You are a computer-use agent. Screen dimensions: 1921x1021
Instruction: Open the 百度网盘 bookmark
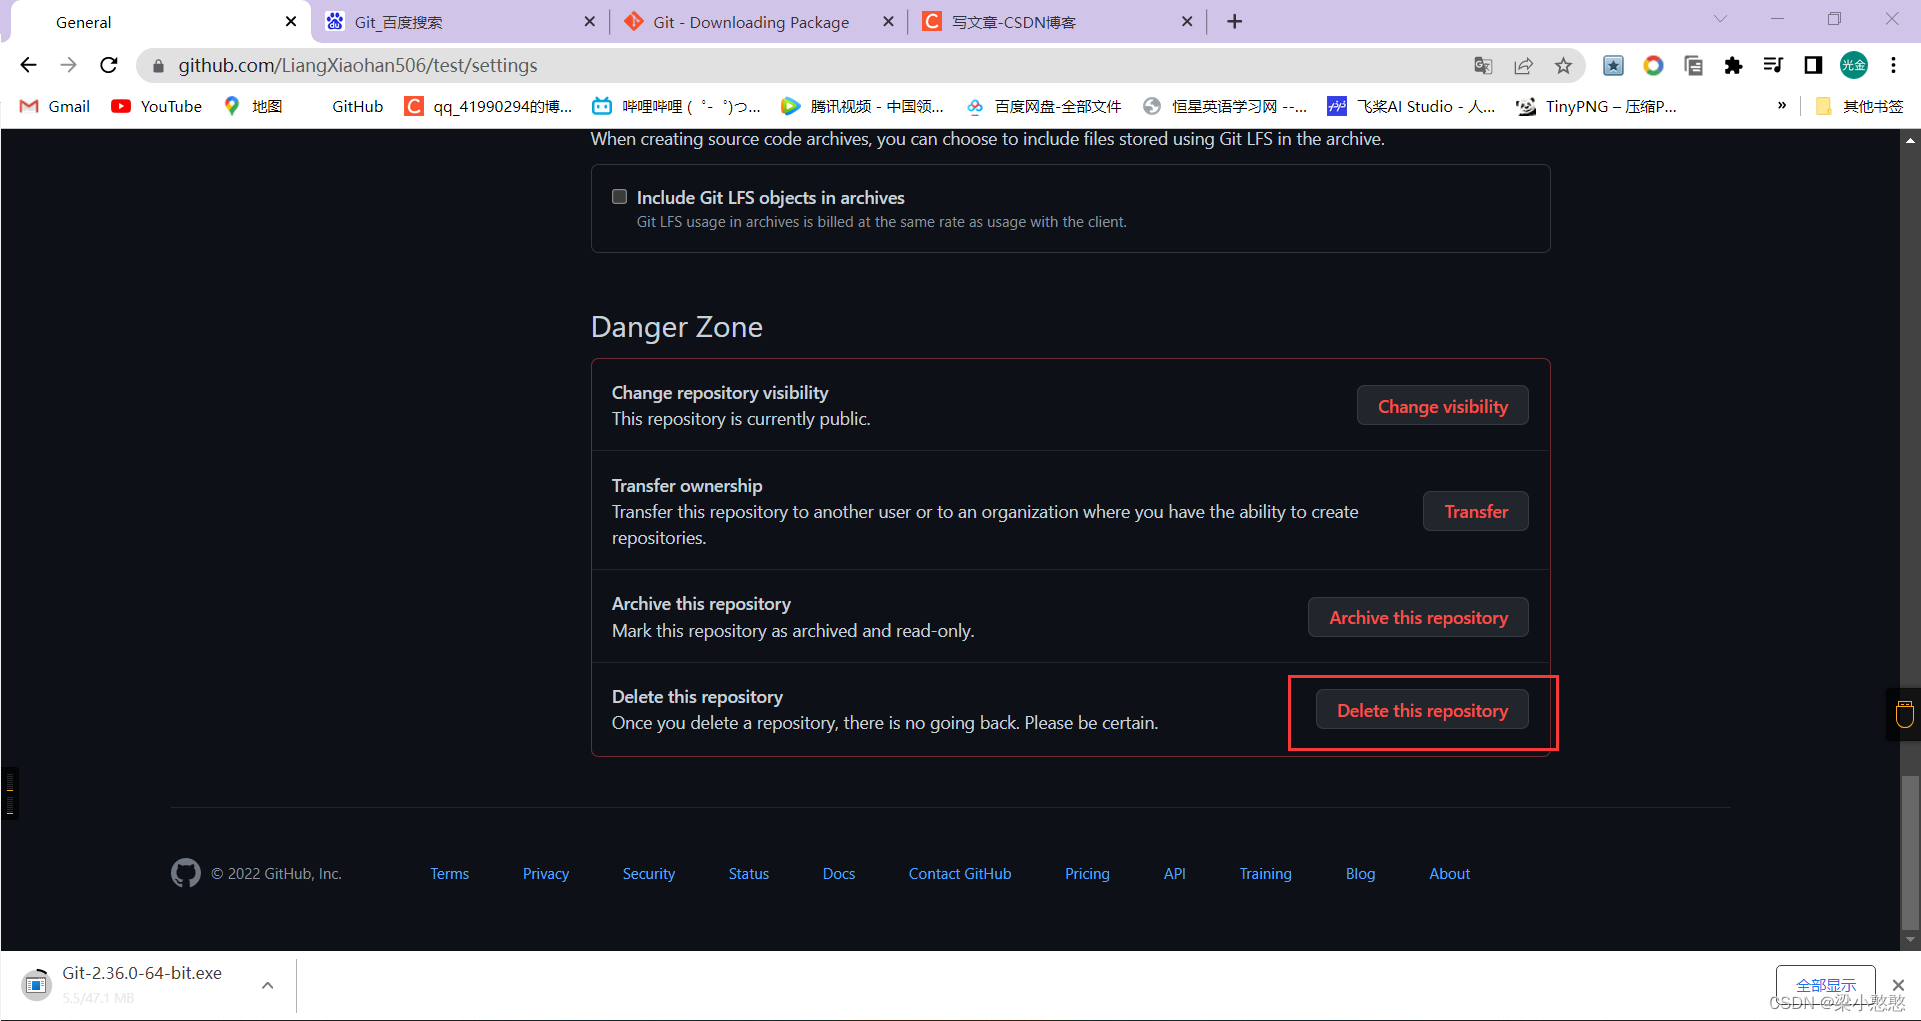click(x=1044, y=106)
